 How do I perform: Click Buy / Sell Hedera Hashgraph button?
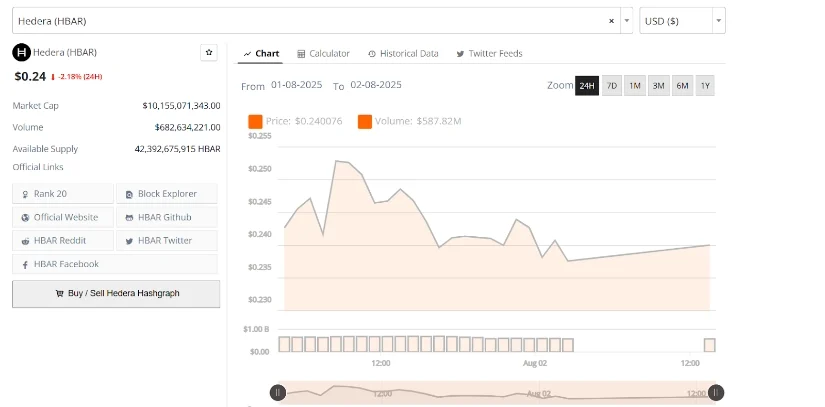pyautogui.click(x=116, y=293)
